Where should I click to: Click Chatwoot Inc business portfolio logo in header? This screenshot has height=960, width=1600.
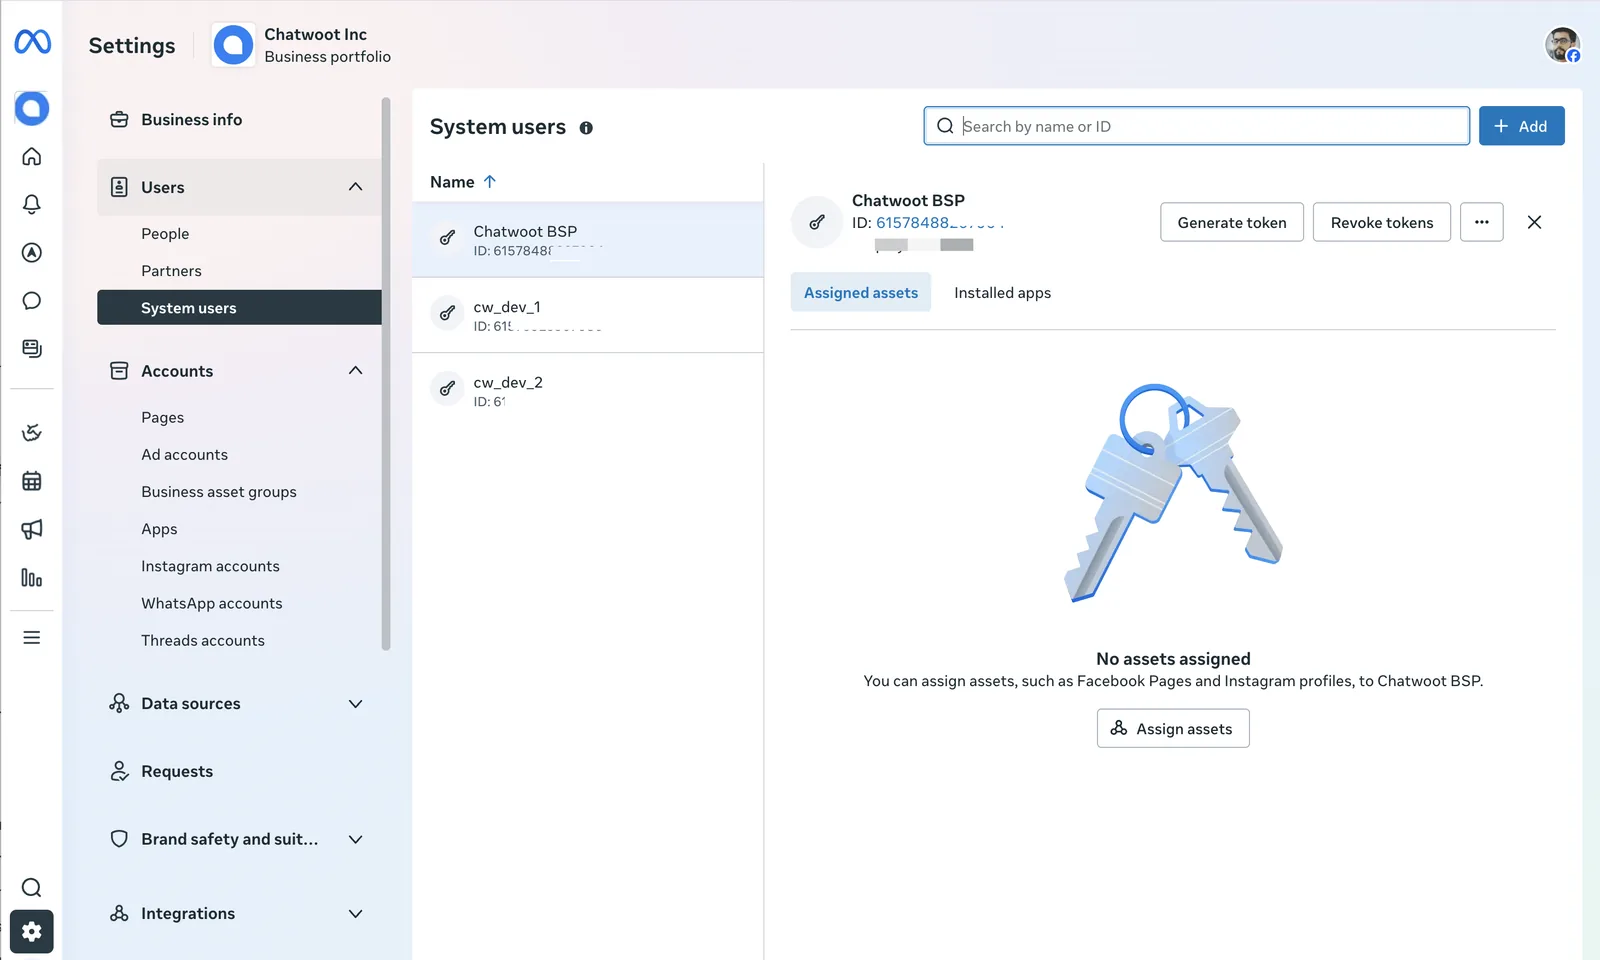[233, 45]
